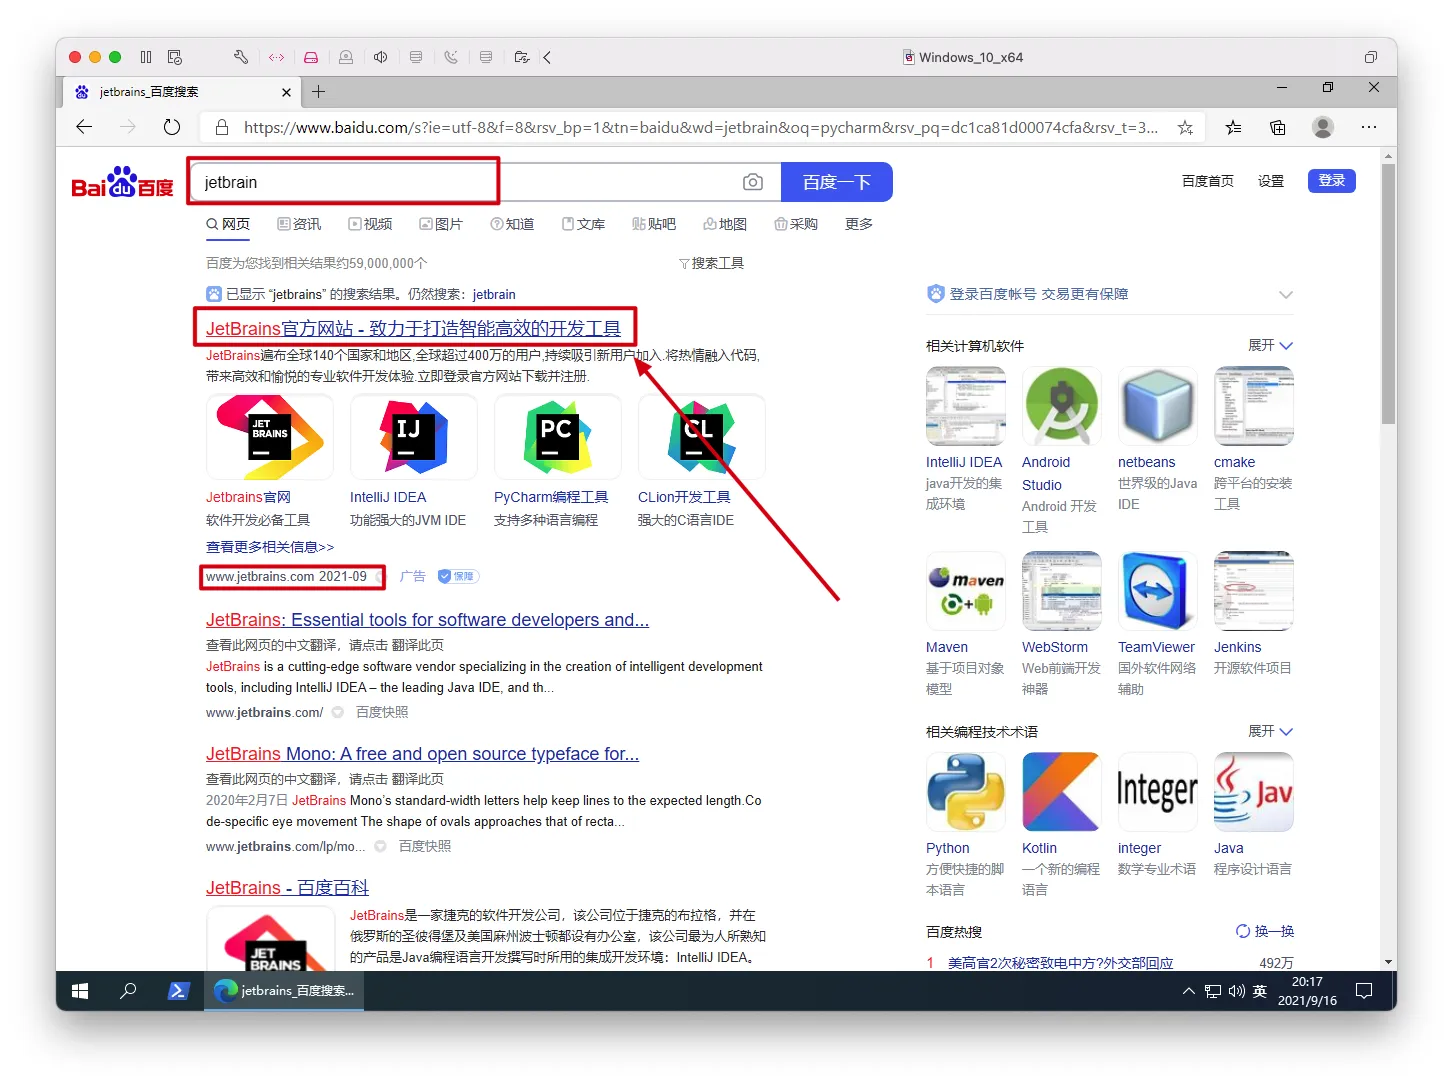The image size is (1453, 1085).
Task: Close the jetbrains_百度搜索 browser tab
Action: click(x=286, y=92)
